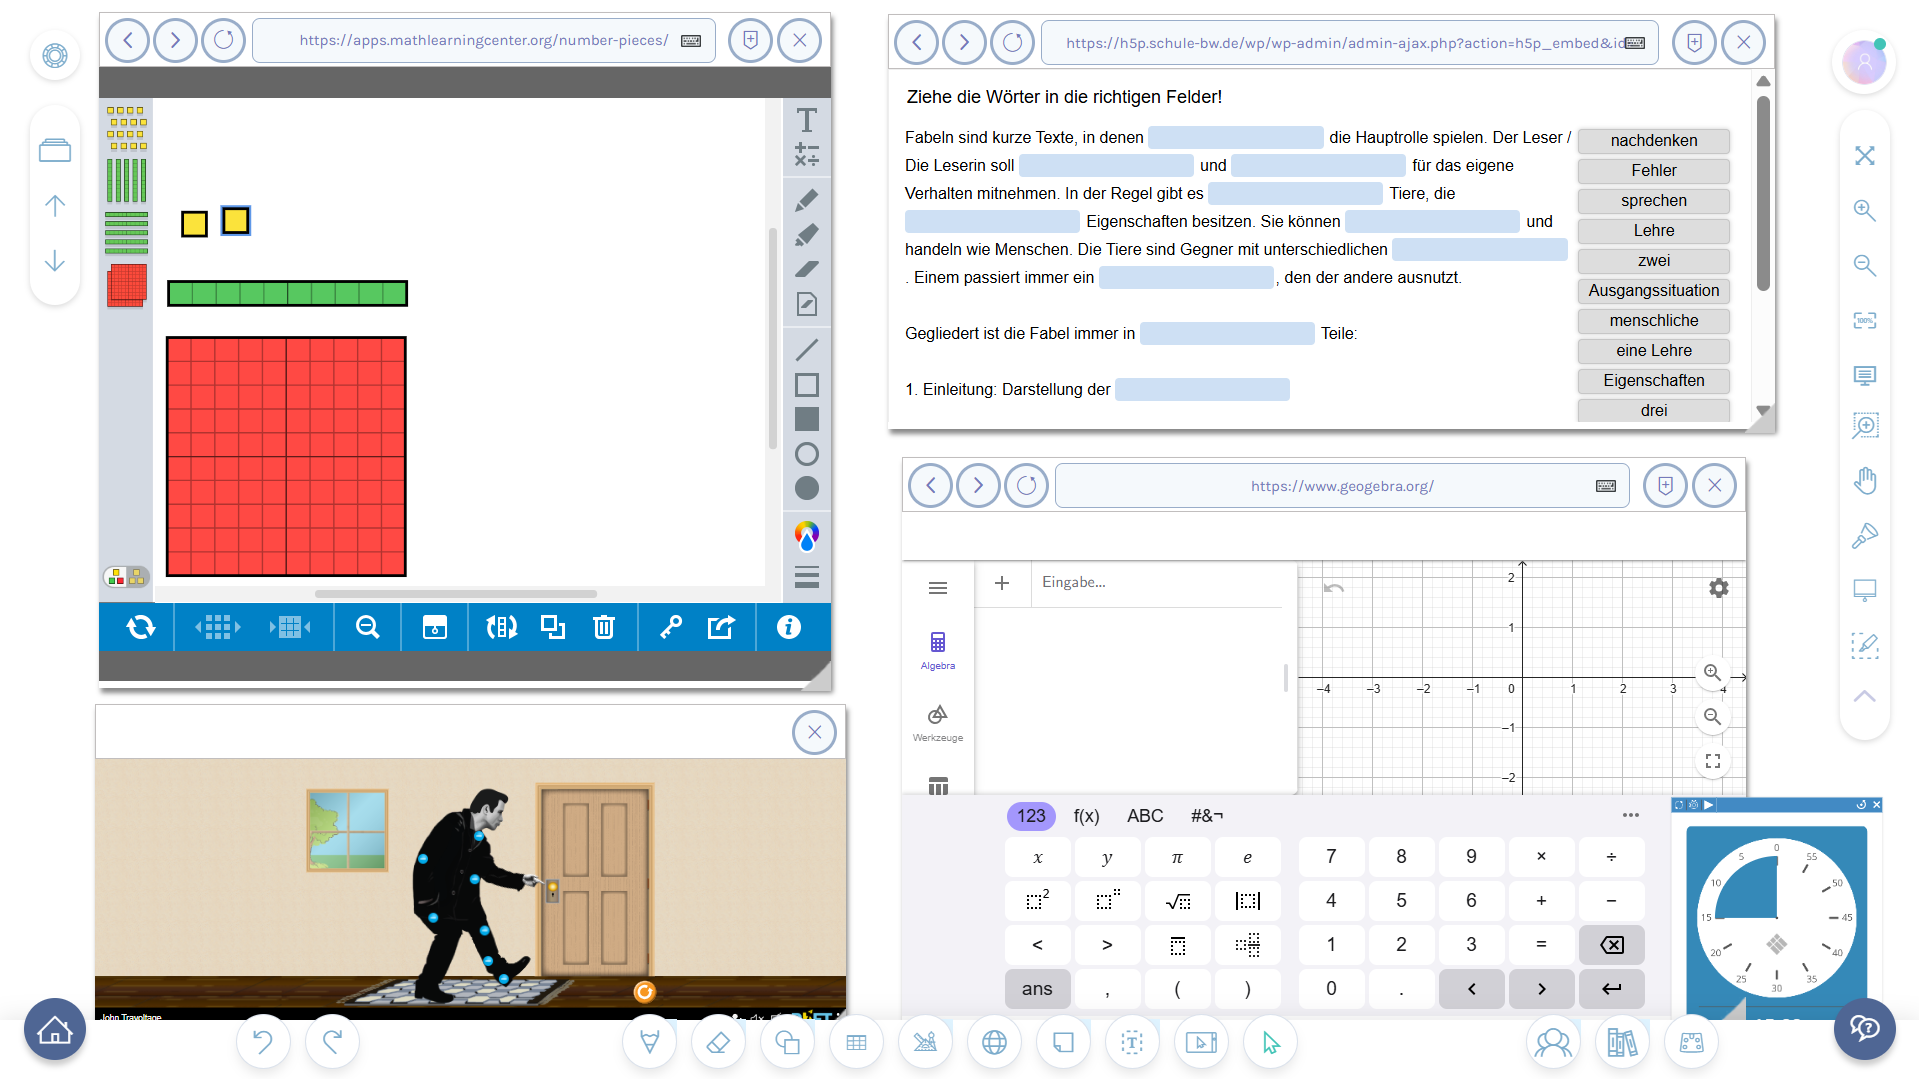Viewport: 1919px width, 1079px height.
Task: Select the text tool in Number Pieces
Action: point(806,120)
